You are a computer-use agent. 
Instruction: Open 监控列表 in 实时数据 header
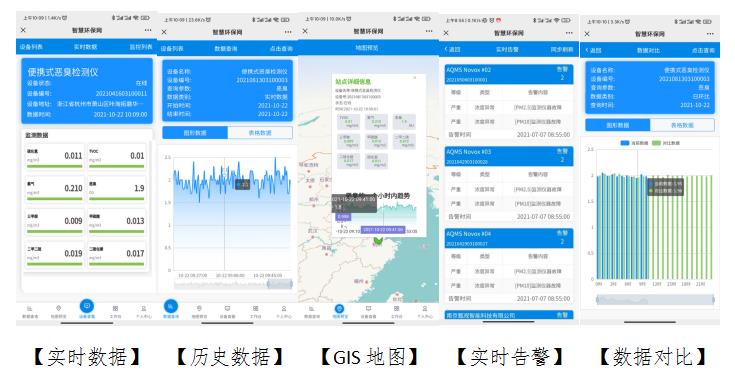click(x=141, y=47)
